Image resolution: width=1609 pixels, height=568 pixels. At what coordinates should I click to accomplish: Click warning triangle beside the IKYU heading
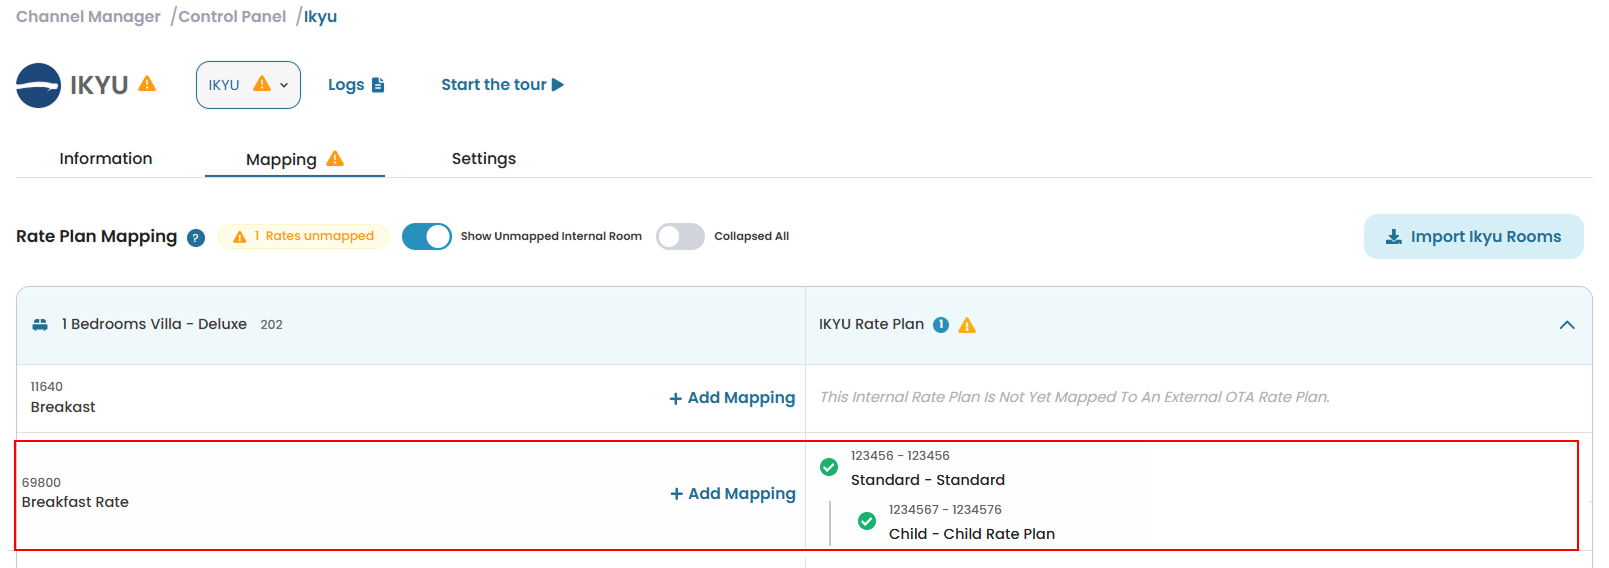pyautogui.click(x=147, y=84)
